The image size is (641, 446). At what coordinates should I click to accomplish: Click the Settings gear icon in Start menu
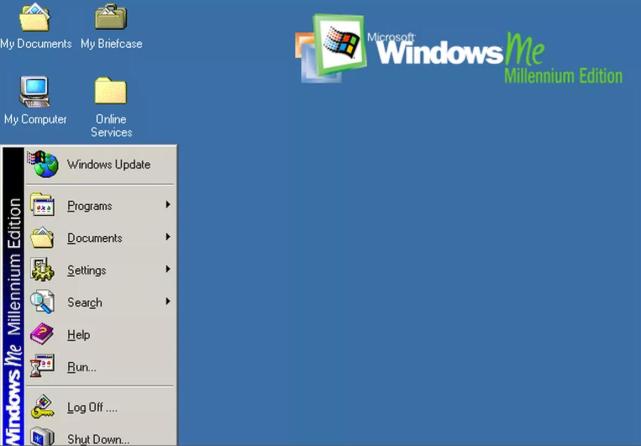[42, 269]
